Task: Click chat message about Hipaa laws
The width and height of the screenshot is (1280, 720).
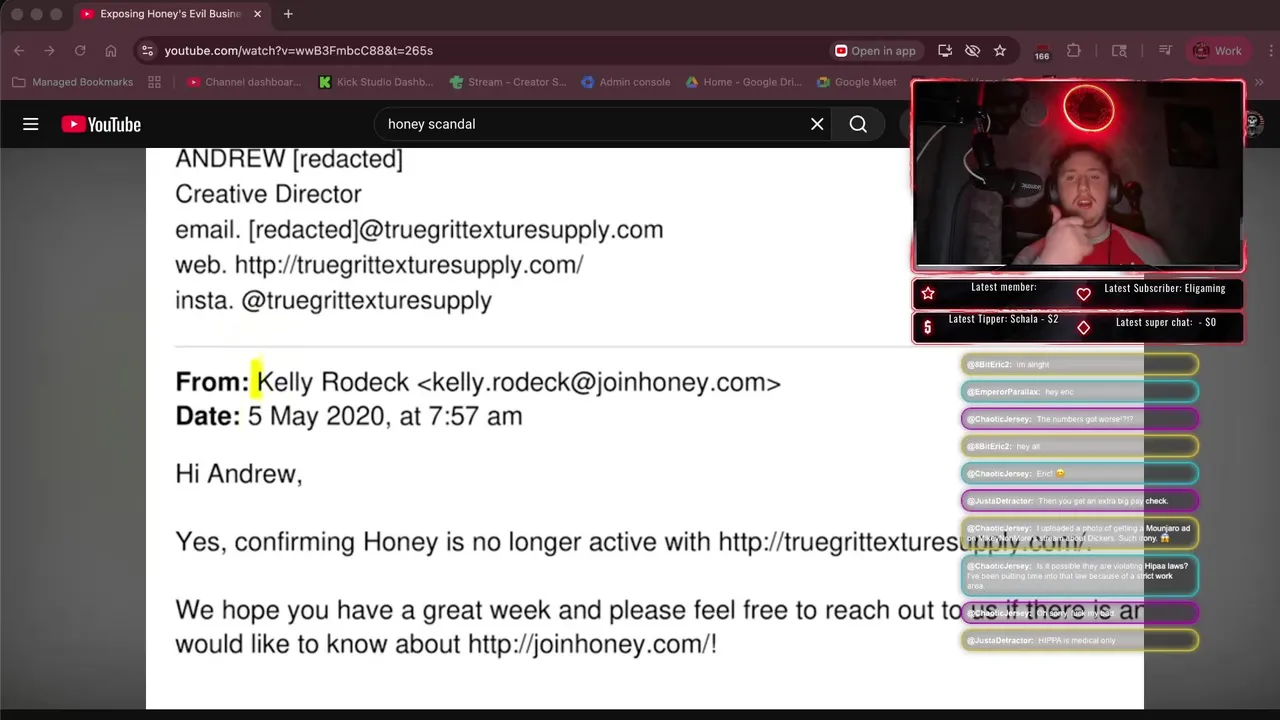Action: [1079, 575]
